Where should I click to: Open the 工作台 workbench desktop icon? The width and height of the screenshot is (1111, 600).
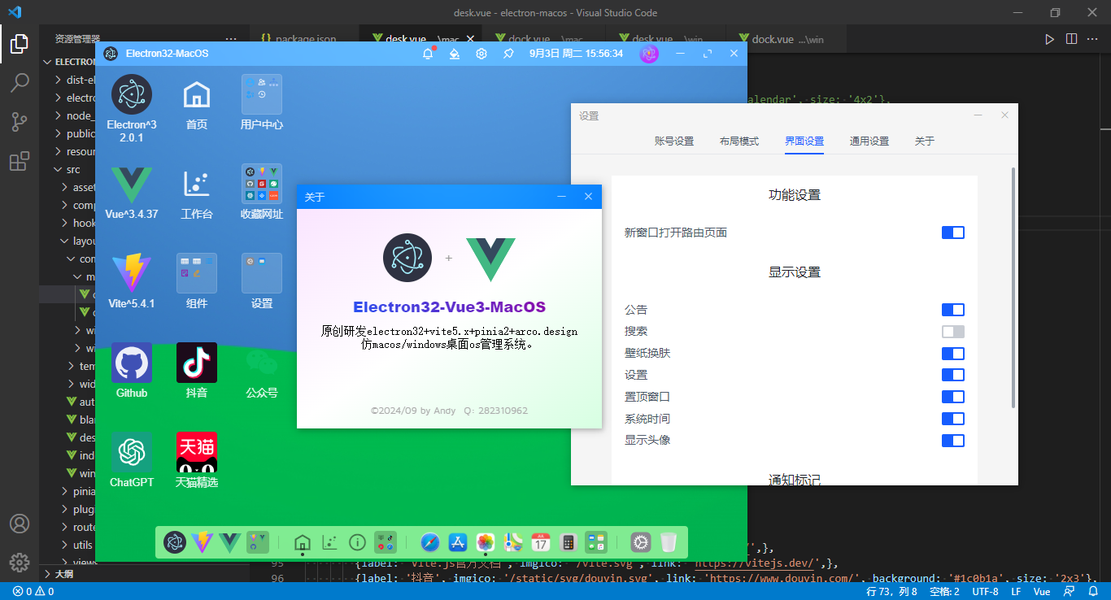(x=196, y=192)
